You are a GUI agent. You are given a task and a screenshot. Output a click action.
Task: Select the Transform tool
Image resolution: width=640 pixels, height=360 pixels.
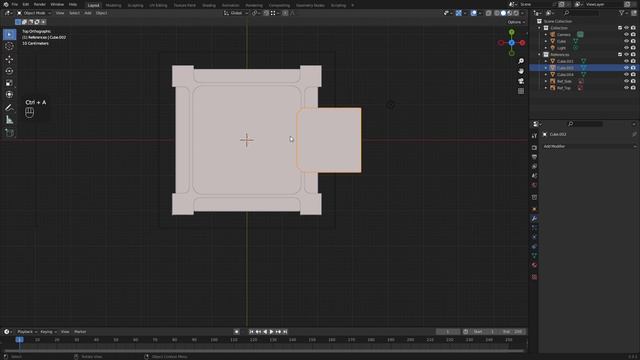click(9, 95)
